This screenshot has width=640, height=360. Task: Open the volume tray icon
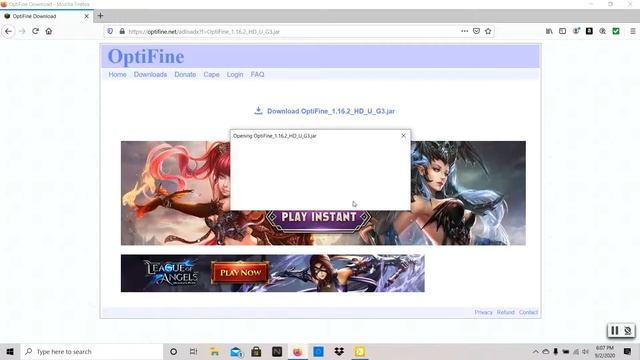586,351
